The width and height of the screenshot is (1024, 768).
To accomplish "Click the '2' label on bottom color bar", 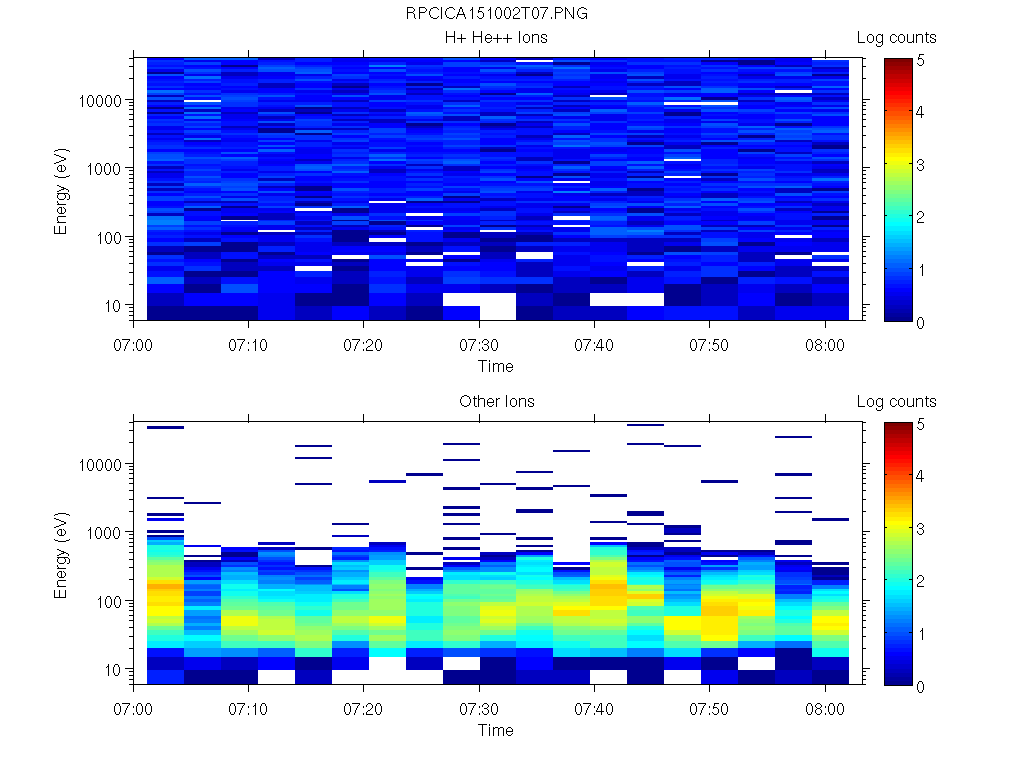I will 920,581.
